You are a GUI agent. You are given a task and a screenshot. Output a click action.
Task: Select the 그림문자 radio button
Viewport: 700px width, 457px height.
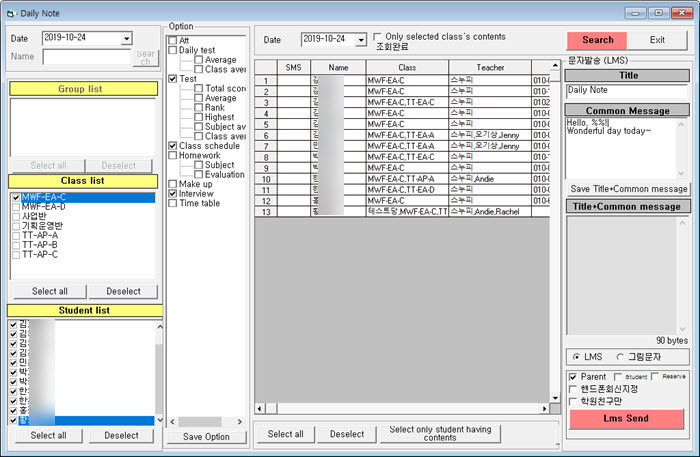click(620, 357)
